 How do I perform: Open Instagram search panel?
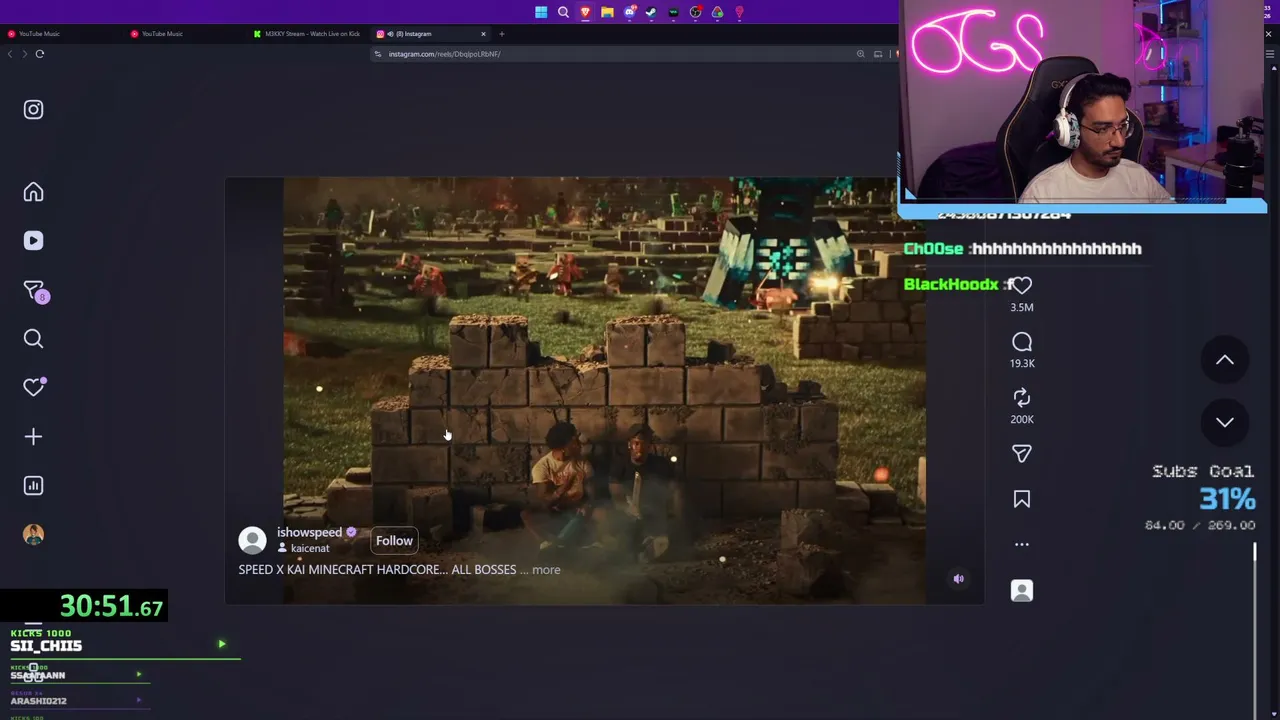[33, 339]
